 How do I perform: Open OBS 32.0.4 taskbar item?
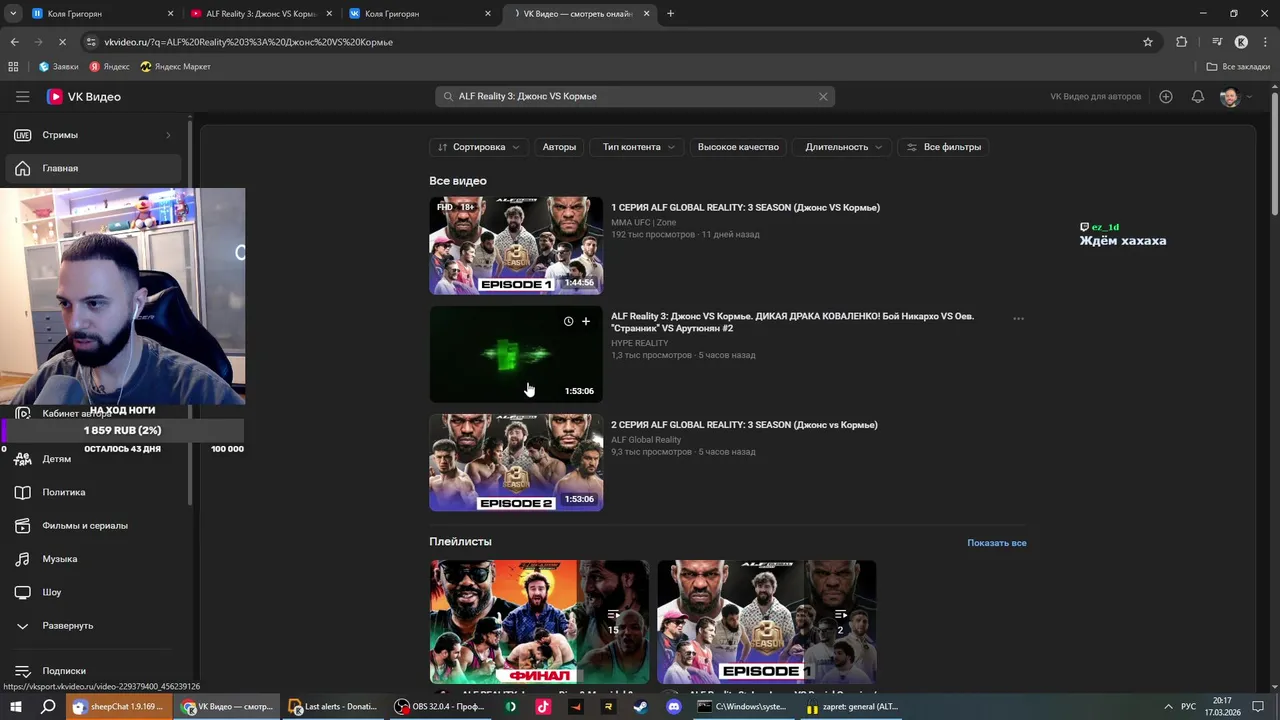[440, 707]
